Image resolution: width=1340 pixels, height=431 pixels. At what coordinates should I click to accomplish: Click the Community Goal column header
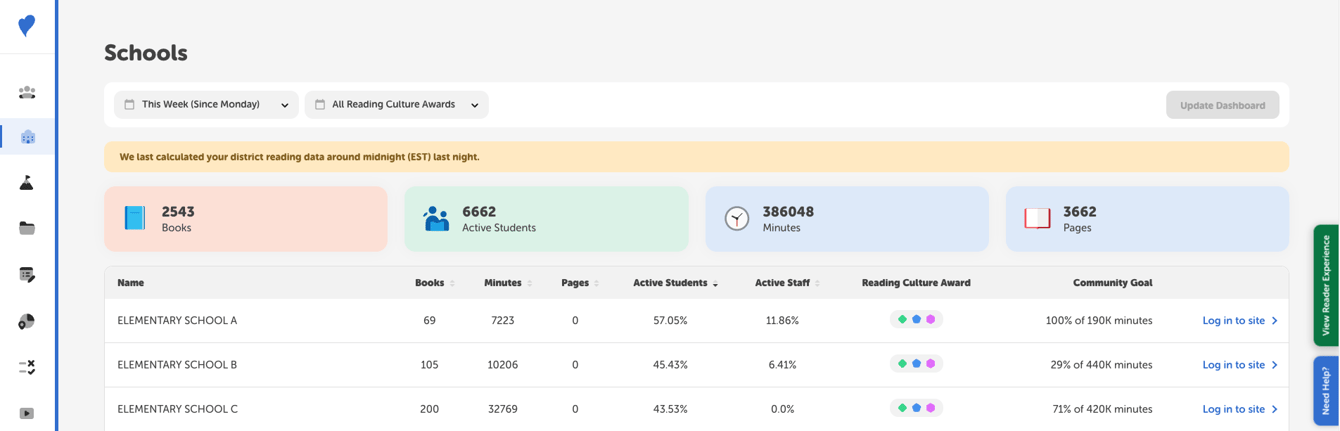(x=1112, y=283)
